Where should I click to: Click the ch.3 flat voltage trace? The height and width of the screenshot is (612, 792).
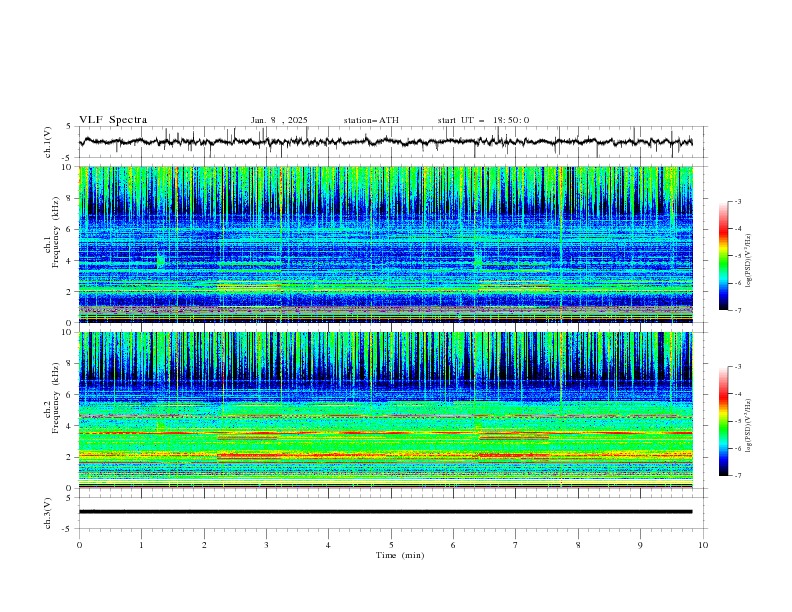point(385,512)
